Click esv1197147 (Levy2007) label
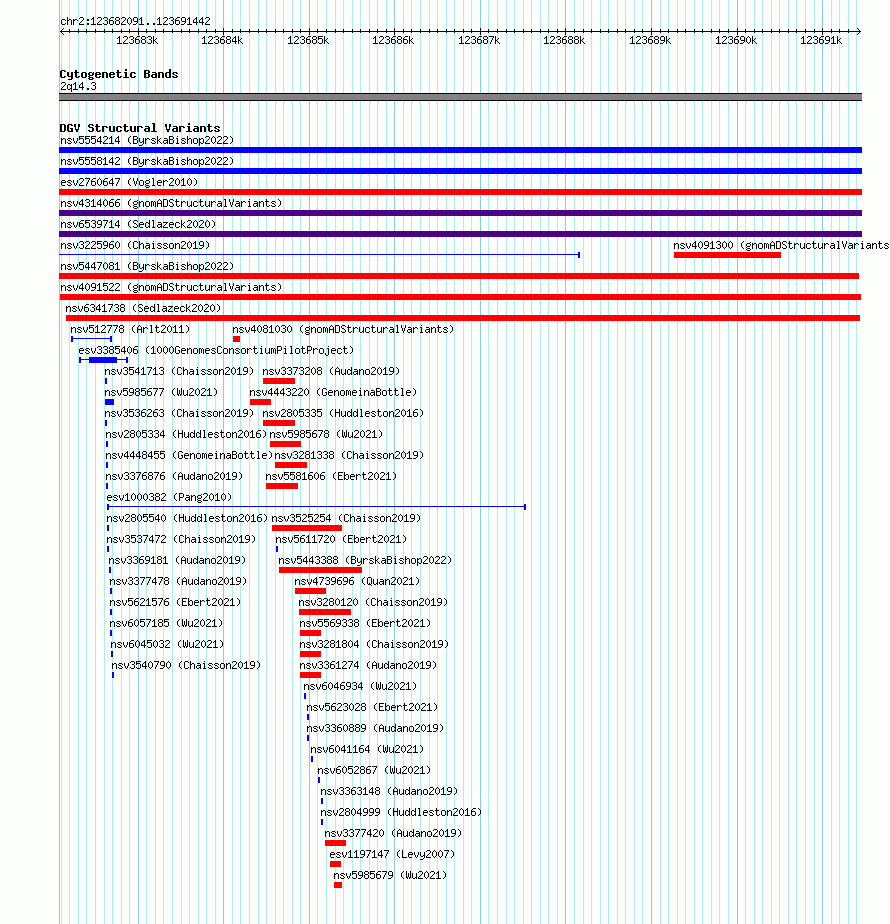The height and width of the screenshot is (924, 890). pos(393,854)
